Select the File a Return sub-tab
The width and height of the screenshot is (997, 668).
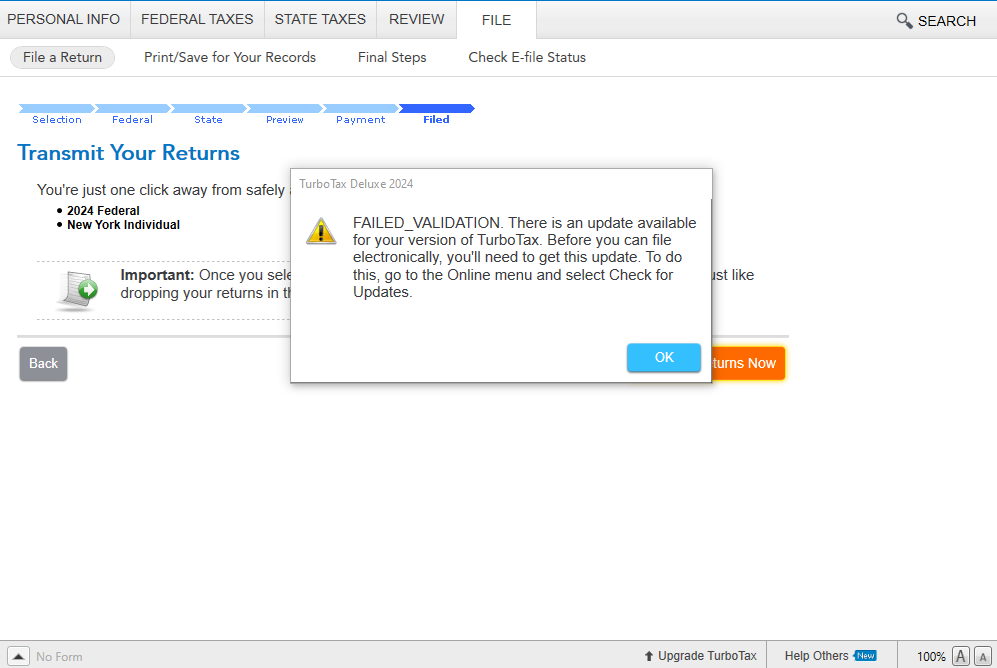[62, 57]
